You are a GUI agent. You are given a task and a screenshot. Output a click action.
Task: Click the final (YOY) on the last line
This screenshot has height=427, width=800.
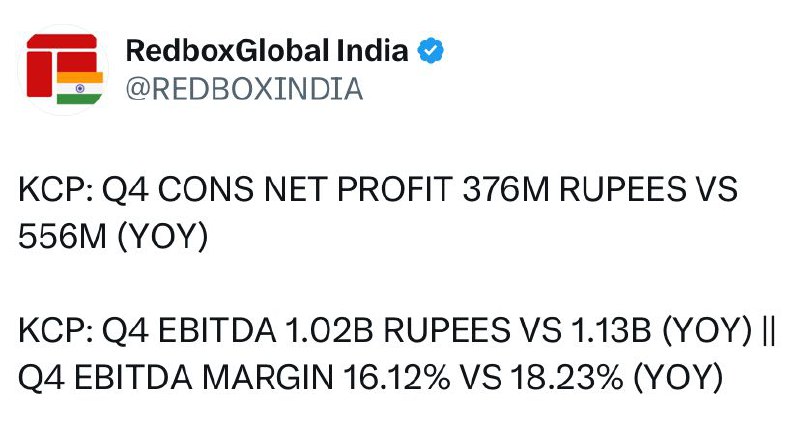[678, 379]
